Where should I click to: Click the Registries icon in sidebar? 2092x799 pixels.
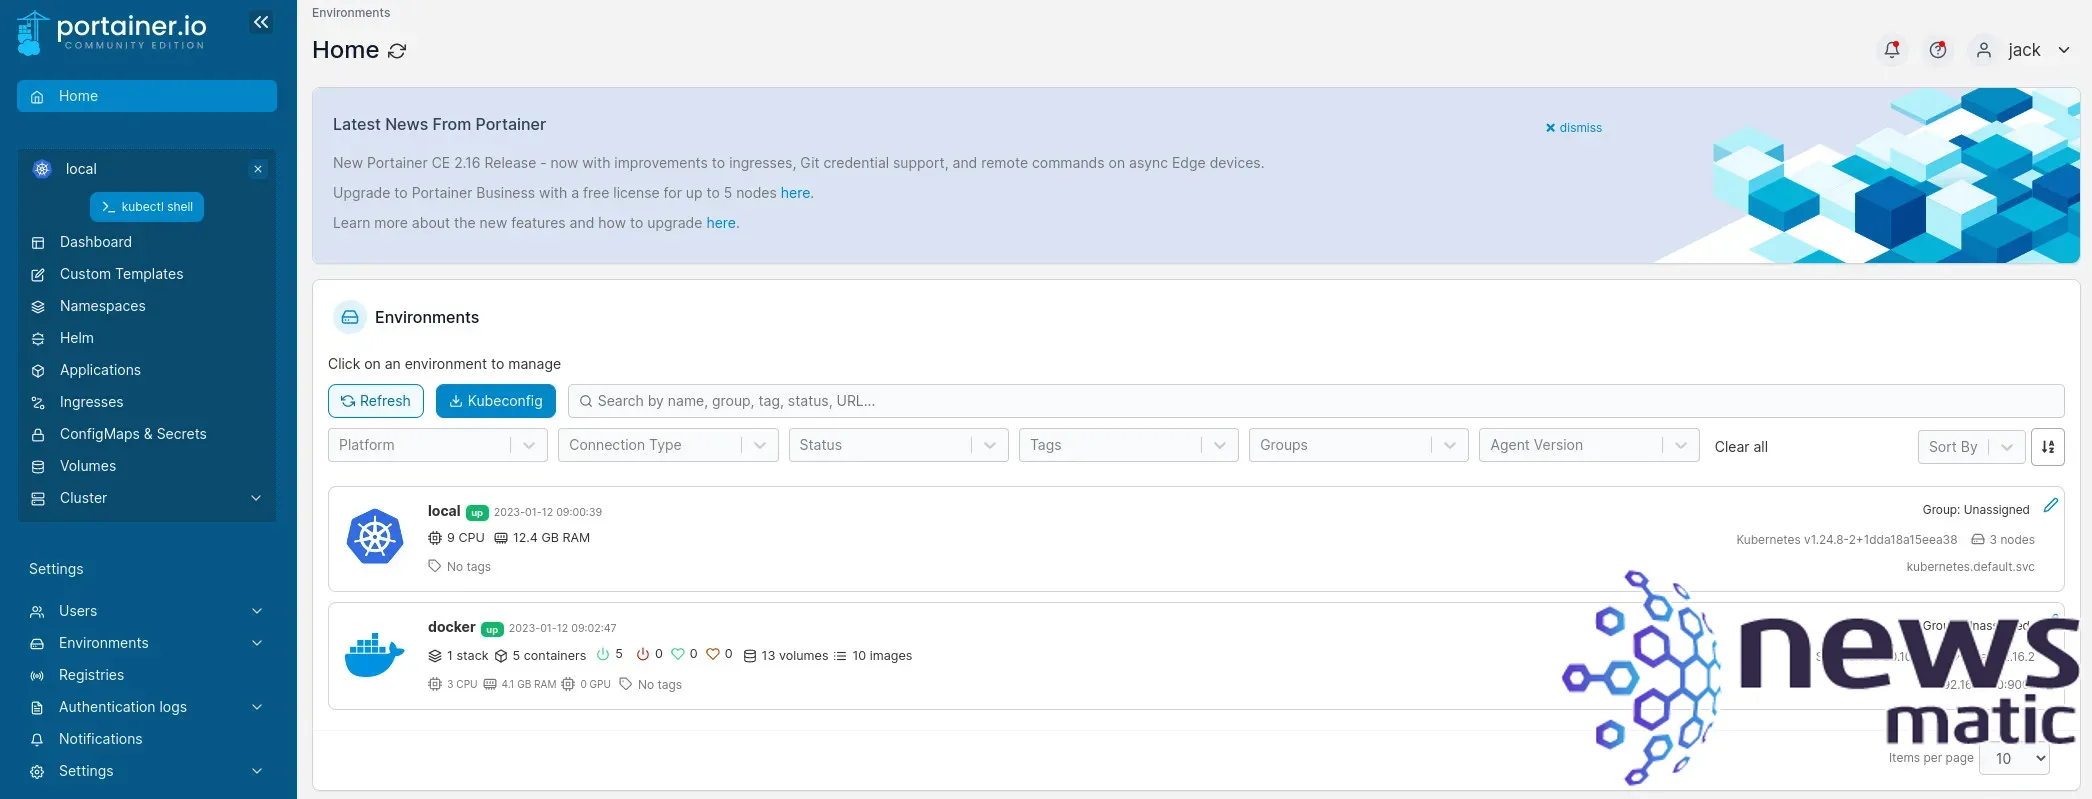37,676
